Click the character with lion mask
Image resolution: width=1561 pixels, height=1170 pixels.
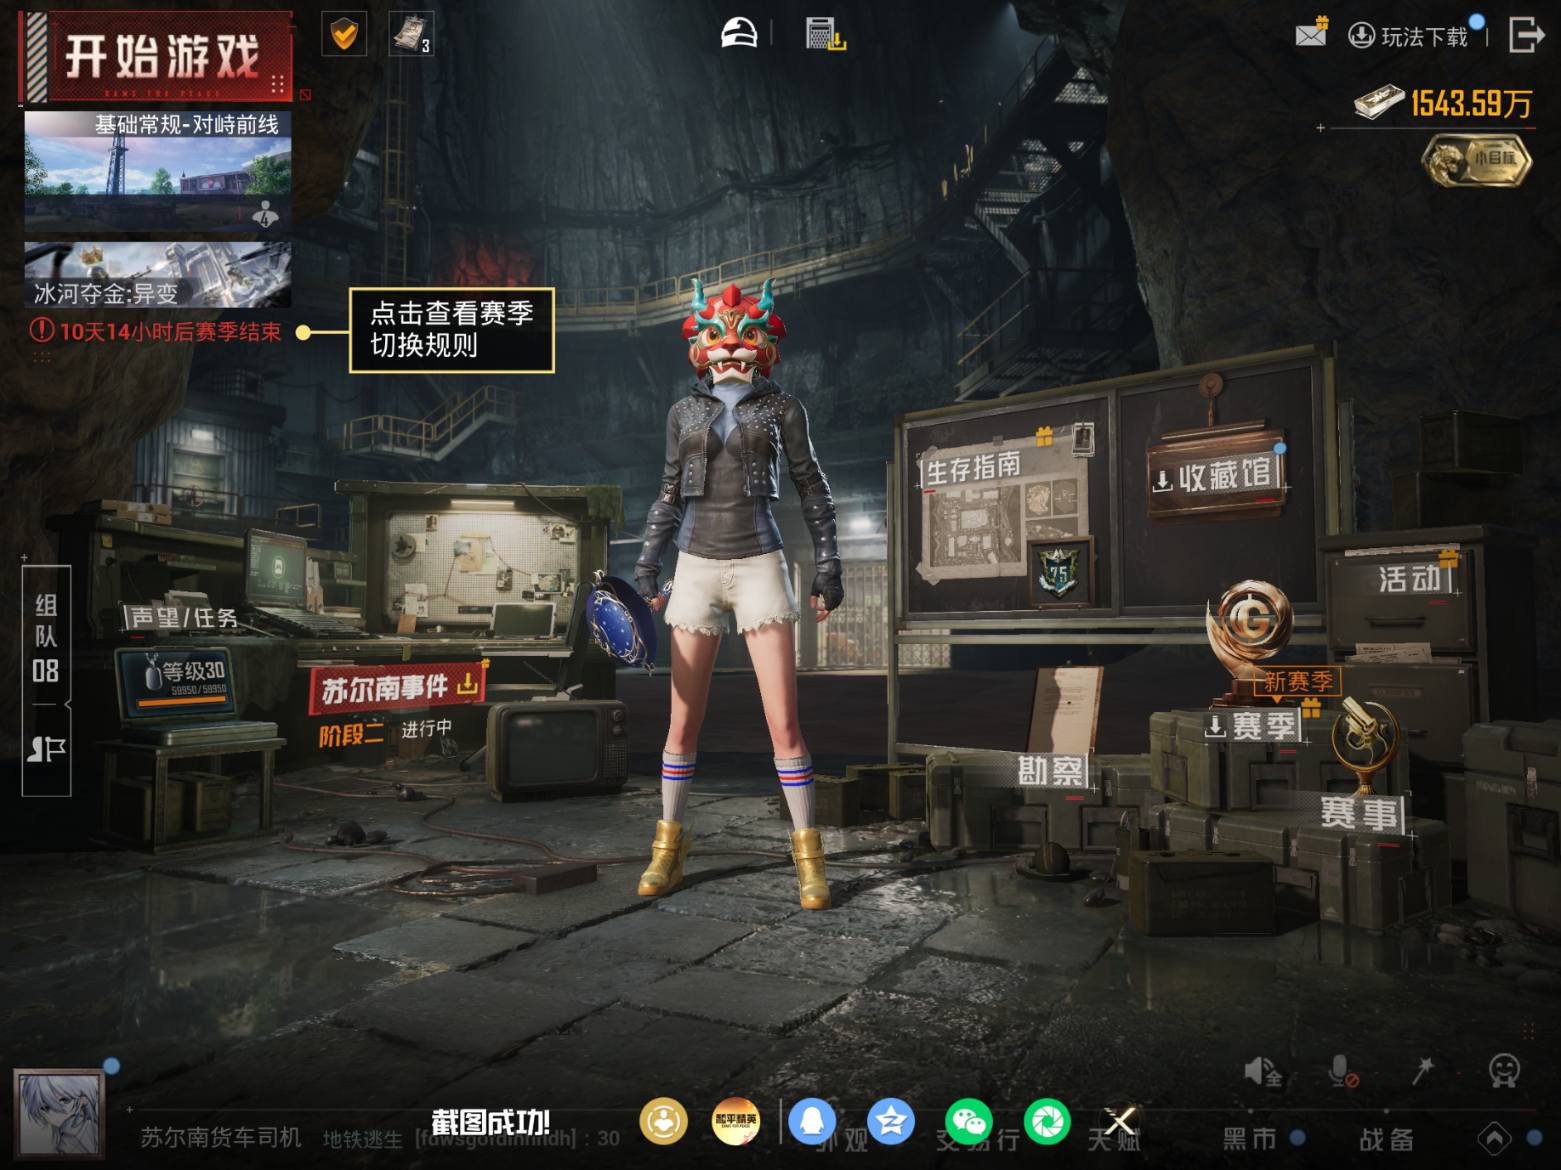click(x=739, y=592)
